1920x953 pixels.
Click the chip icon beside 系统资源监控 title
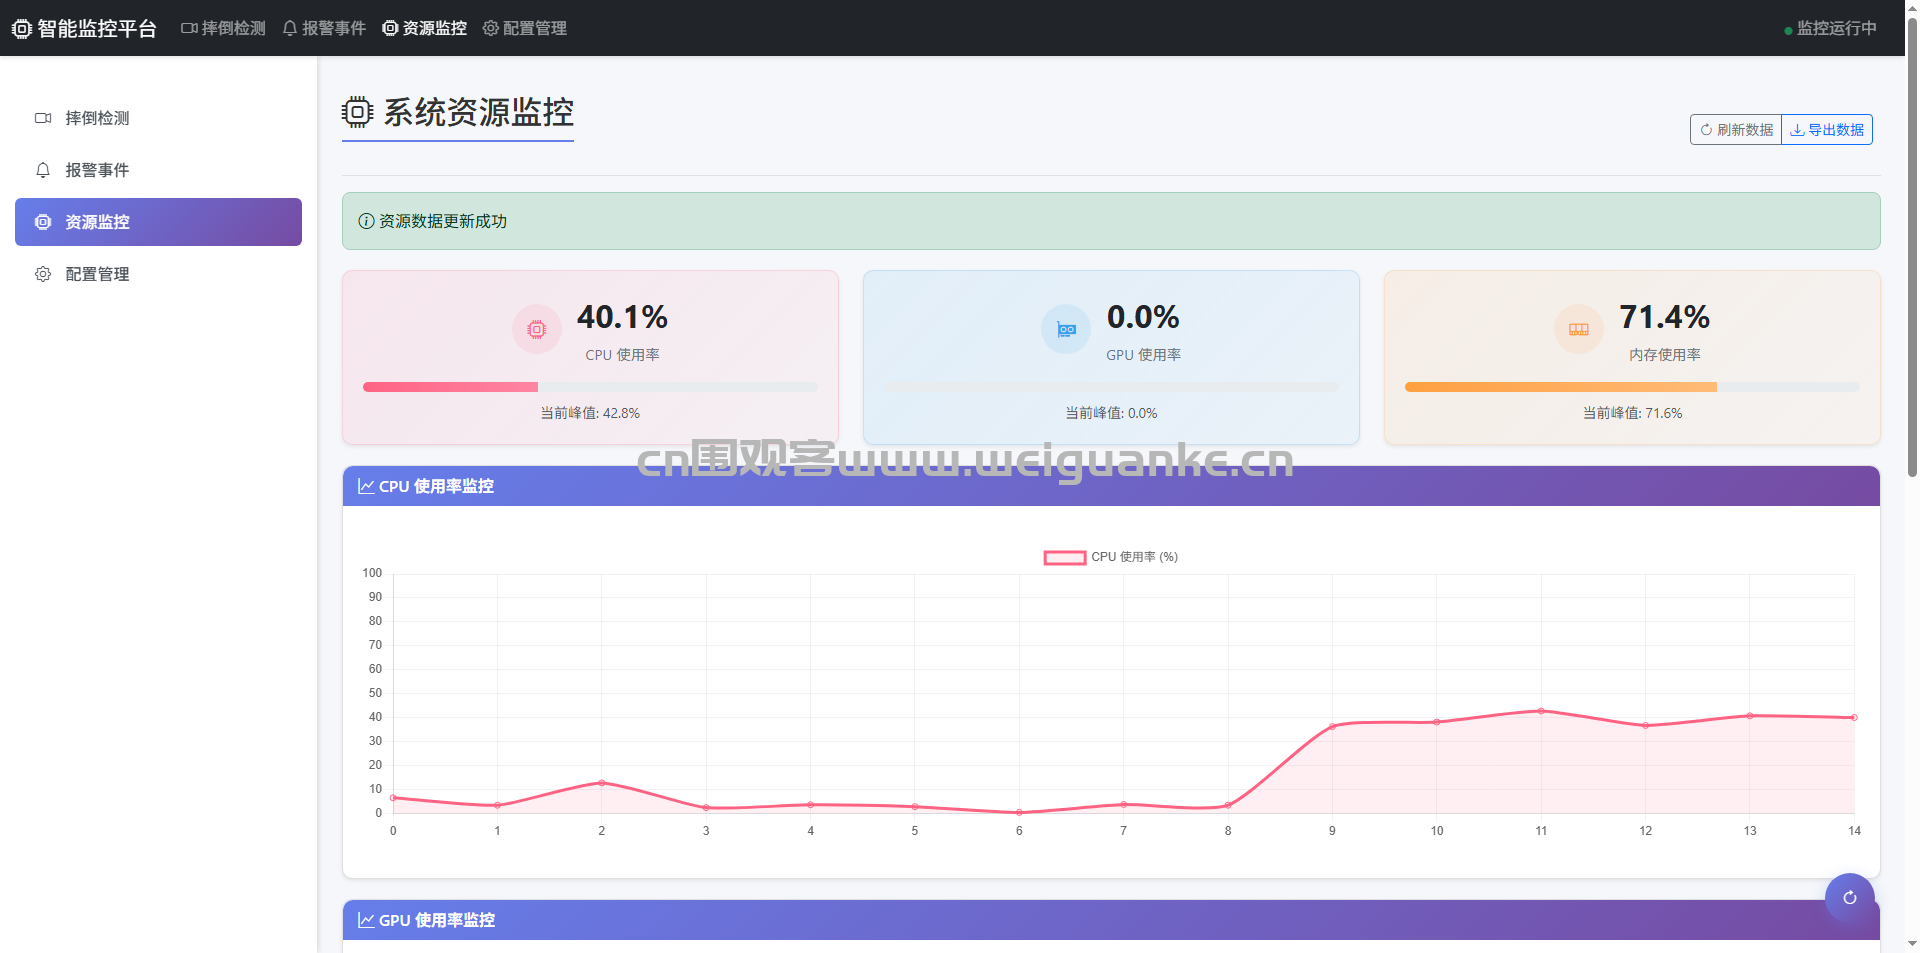point(357,112)
